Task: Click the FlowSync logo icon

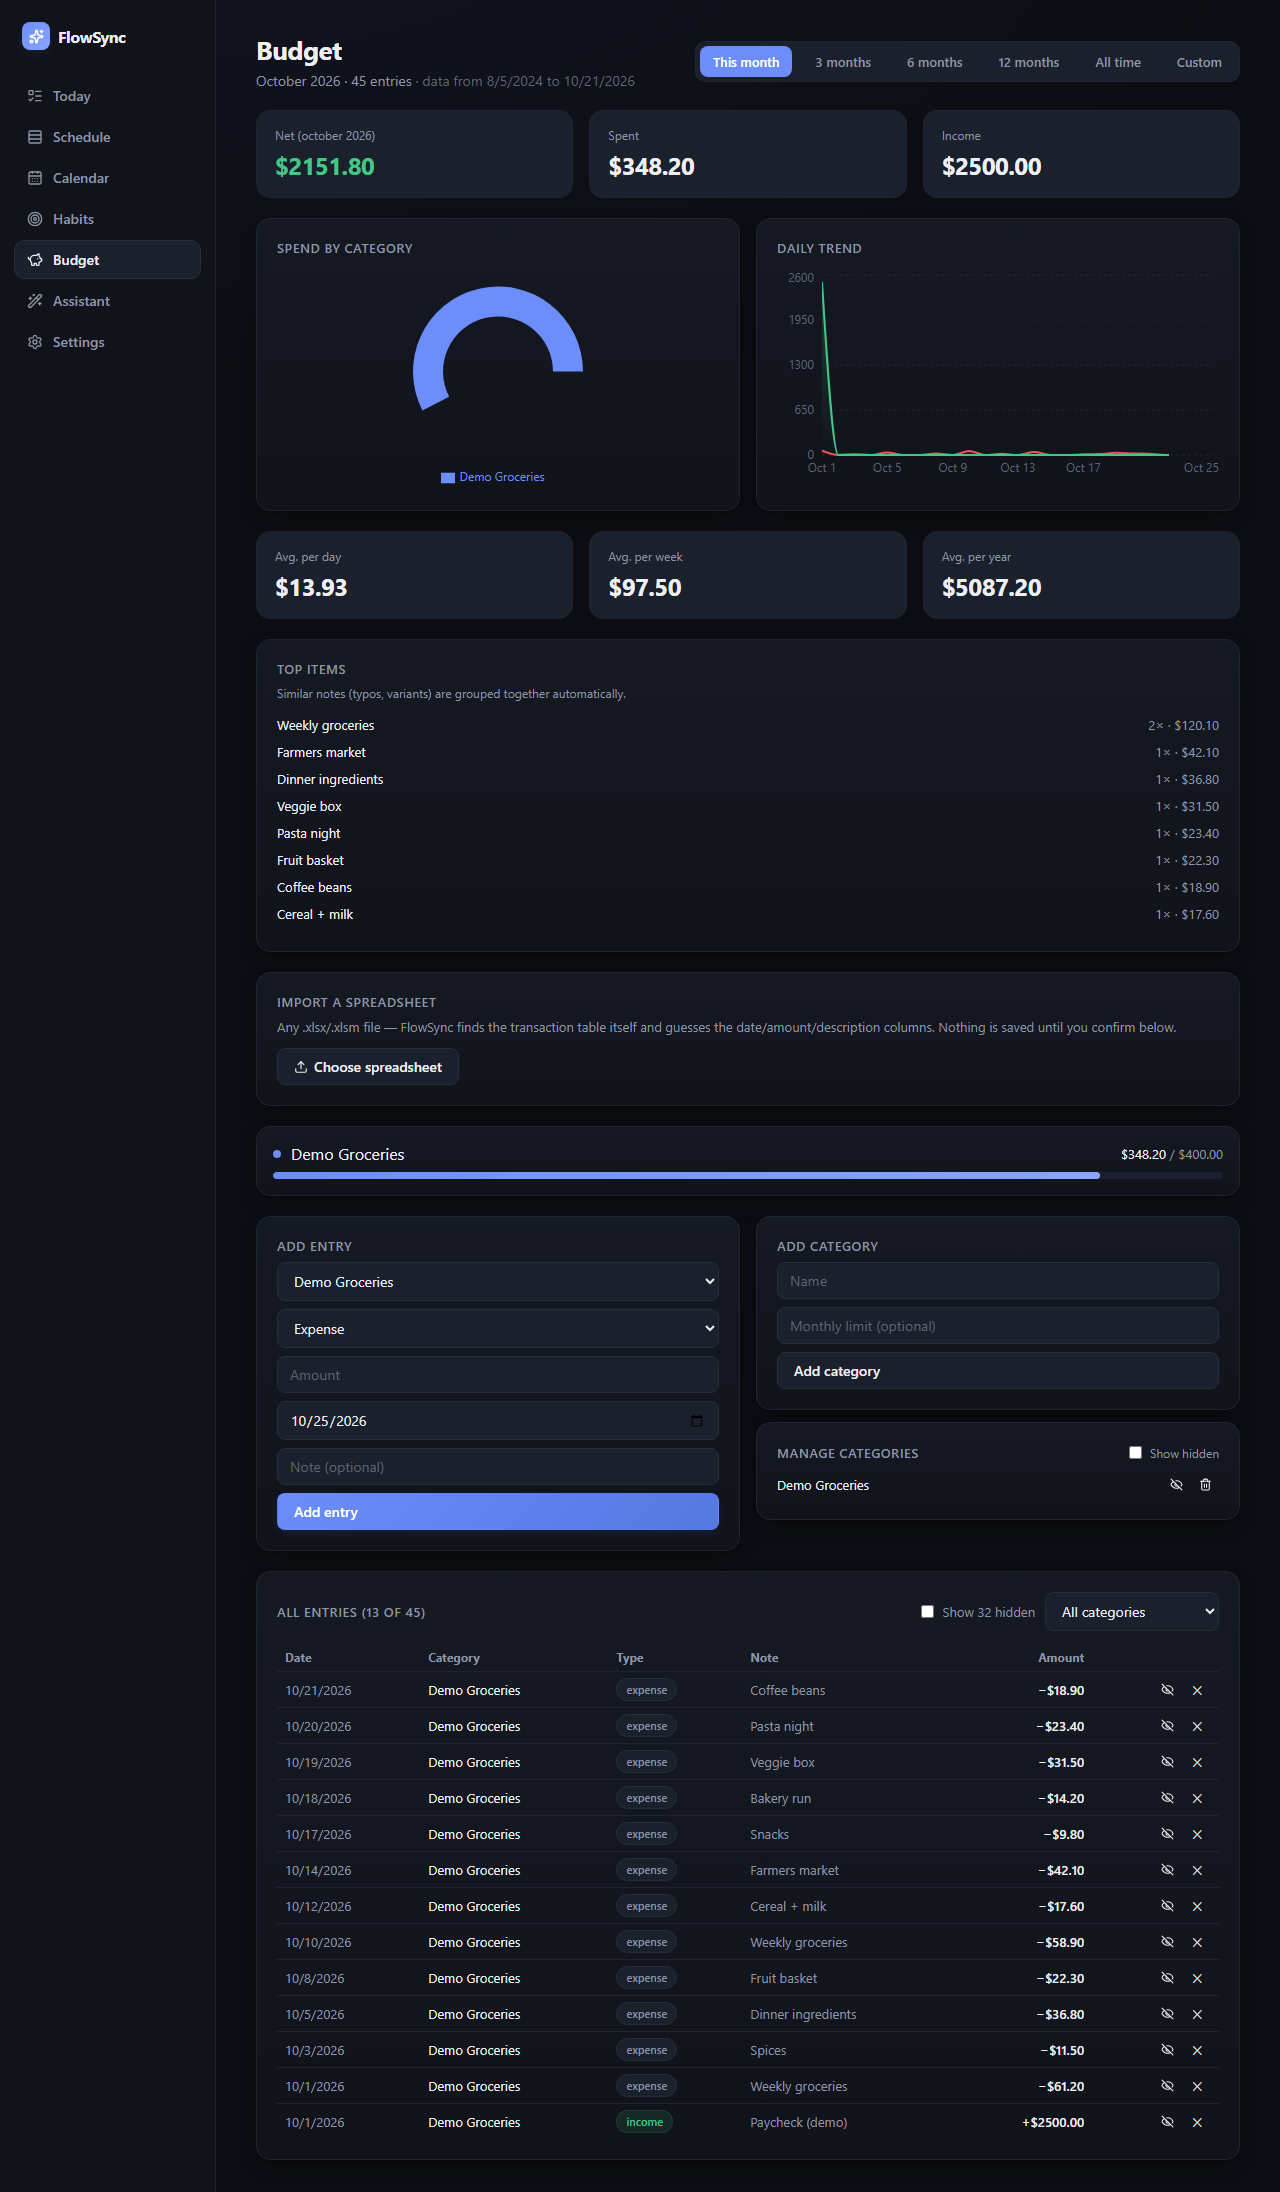Action: coord(36,37)
